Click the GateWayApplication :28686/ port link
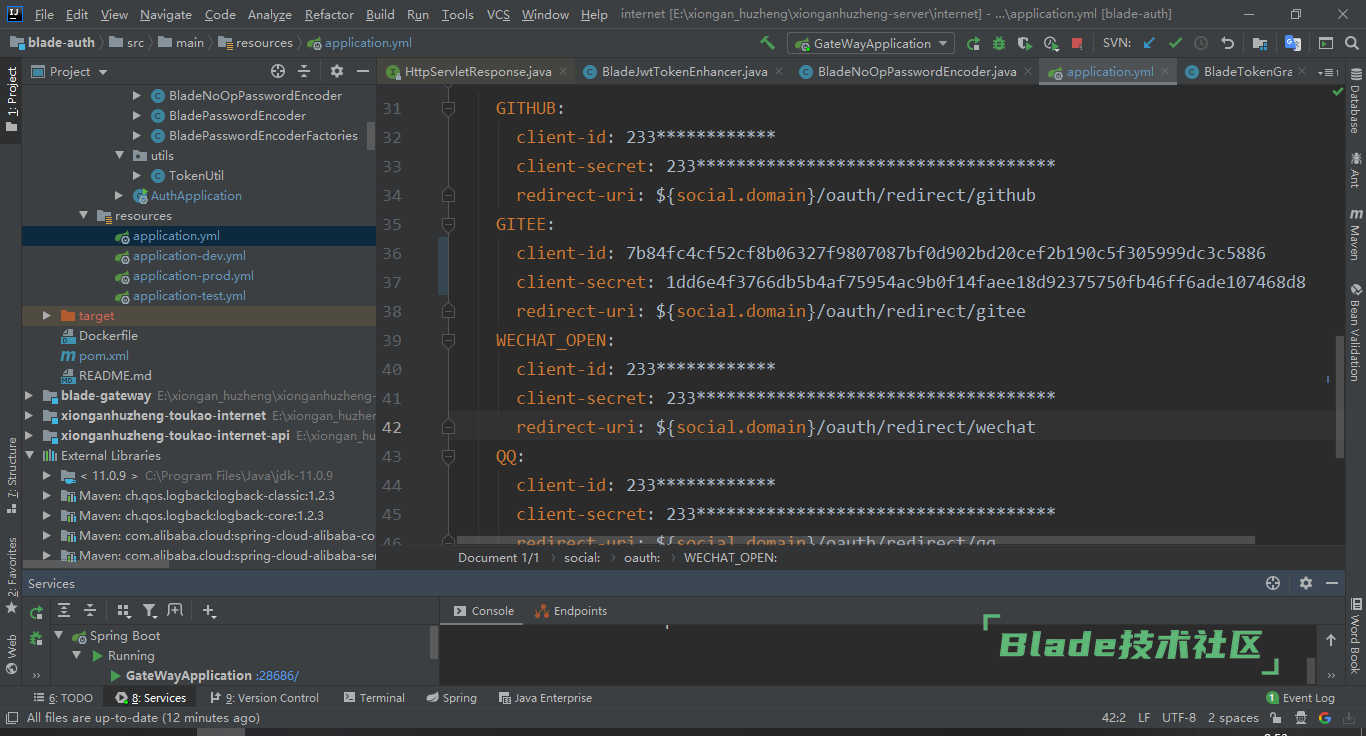This screenshot has width=1366, height=736. [x=276, y=676]
